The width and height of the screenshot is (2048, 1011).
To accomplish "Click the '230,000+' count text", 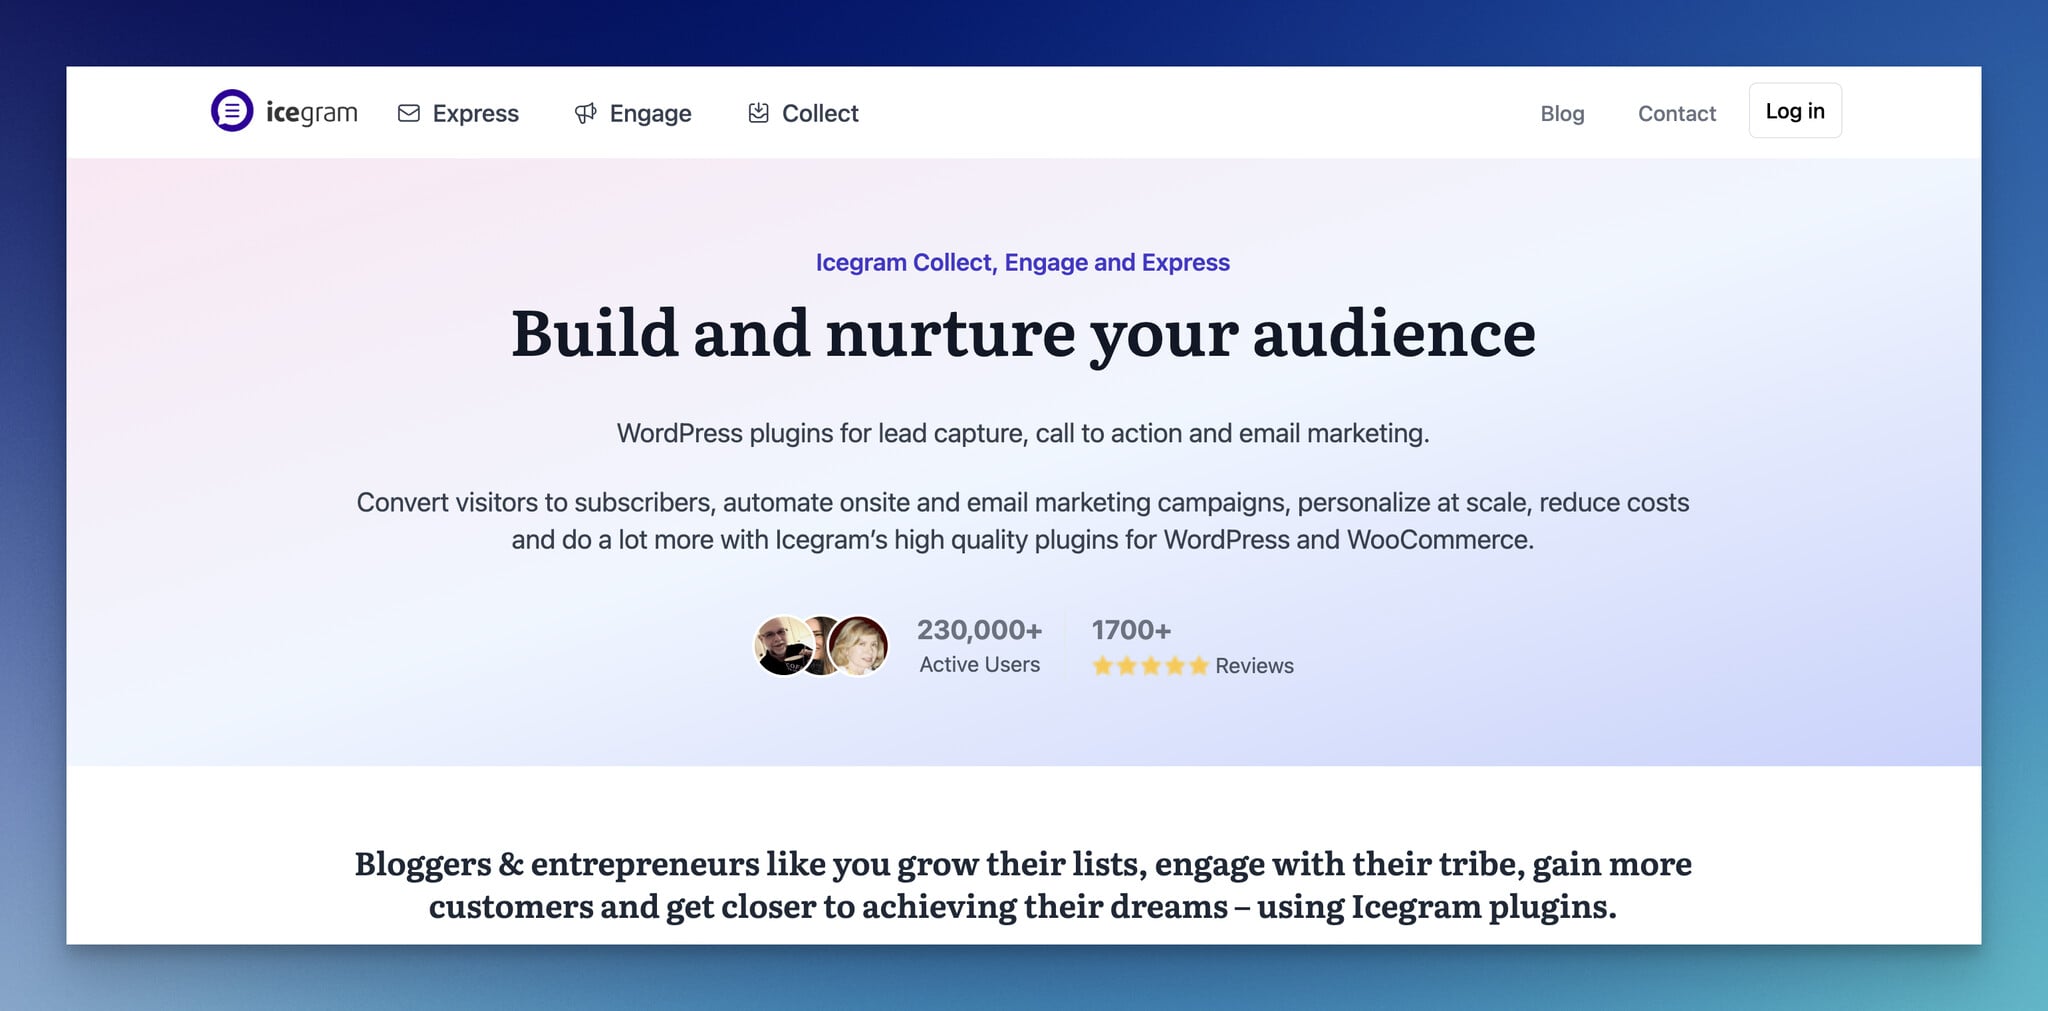I will point(980,630).
